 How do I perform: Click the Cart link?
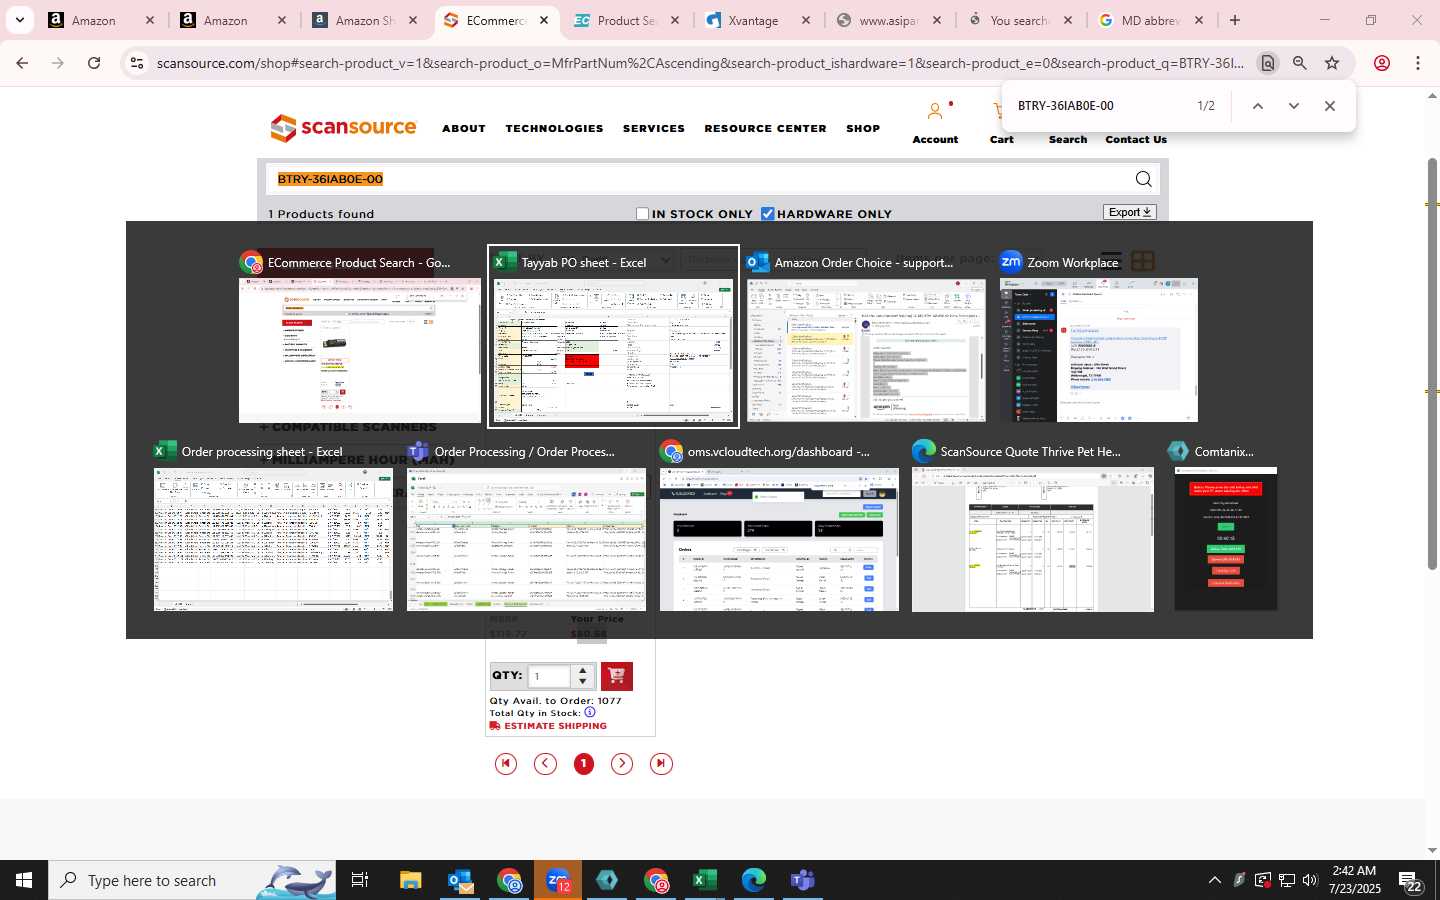[x=1002, y=139]
